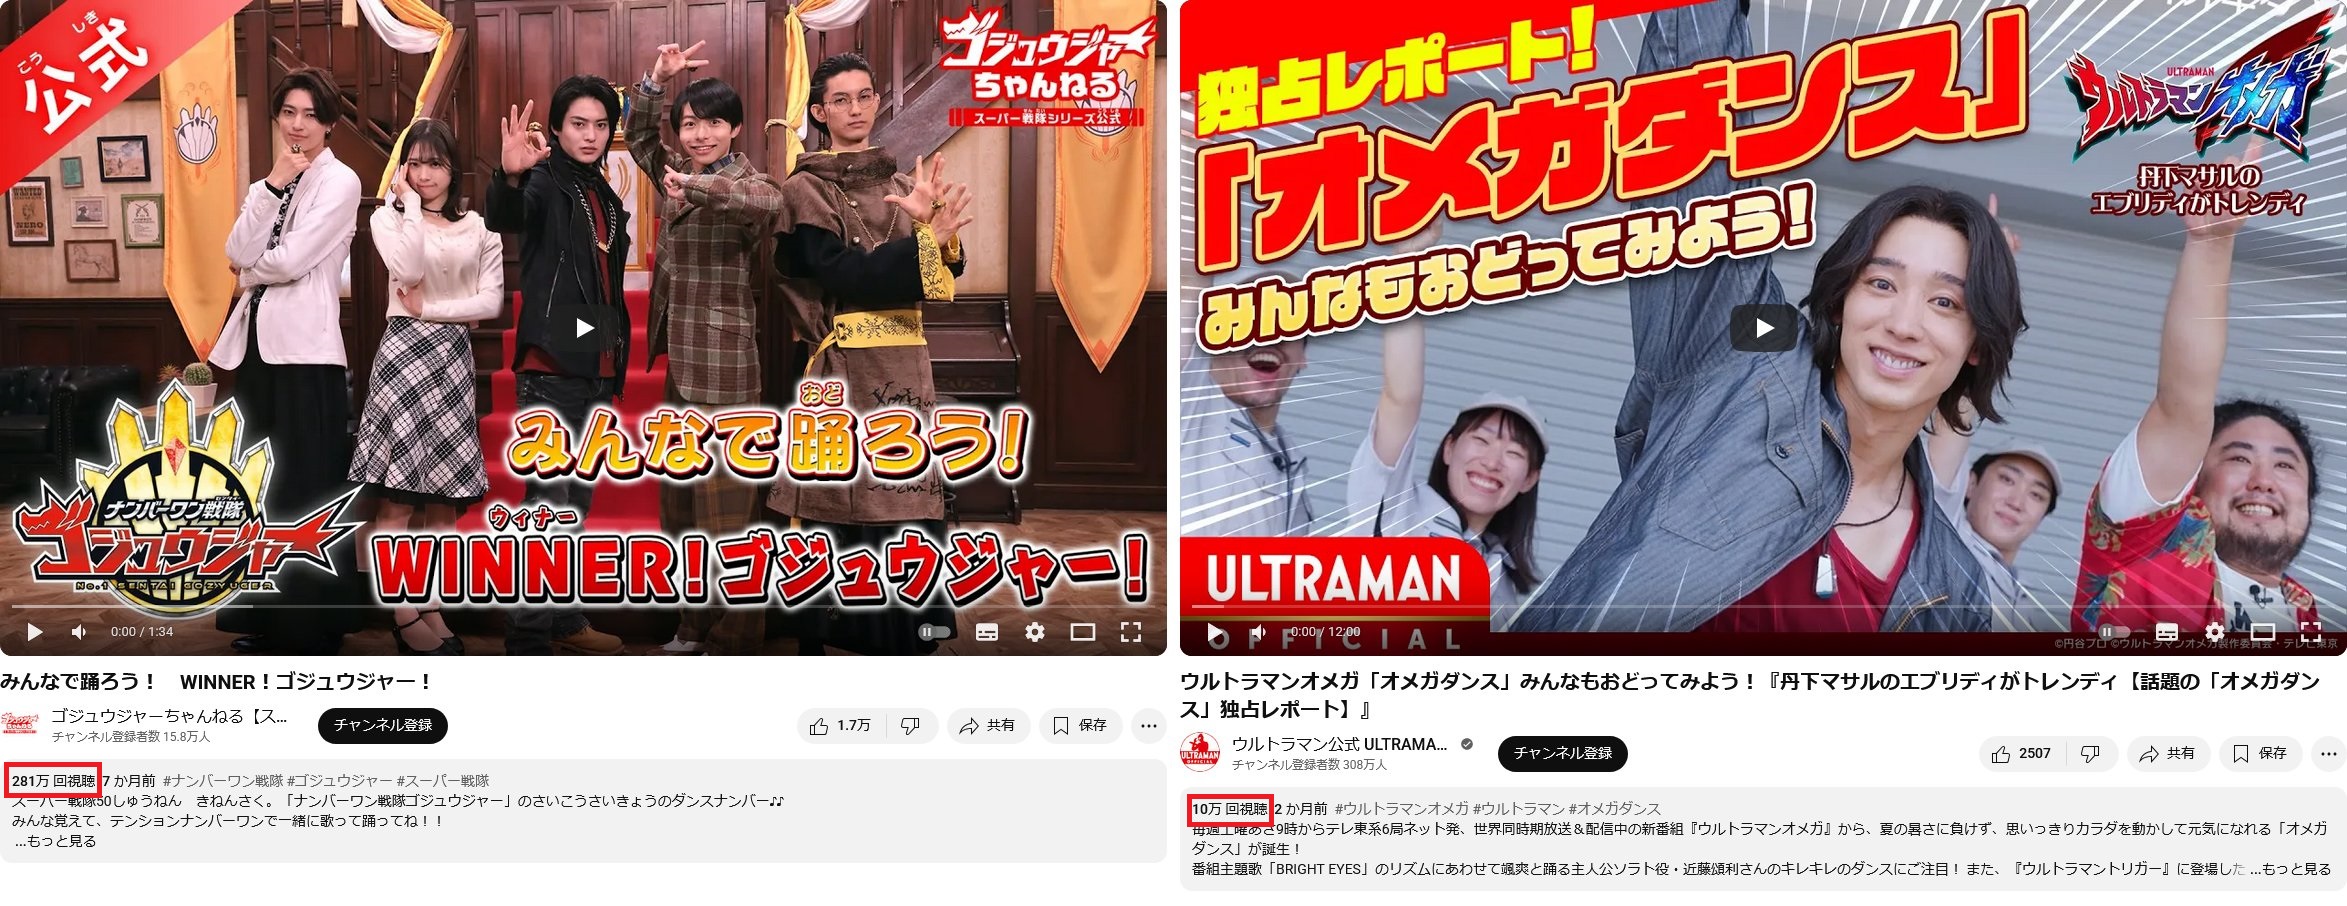Click the #ゴジュウジャー hashtag
The image size is (2347, 906).
(339, 781)
